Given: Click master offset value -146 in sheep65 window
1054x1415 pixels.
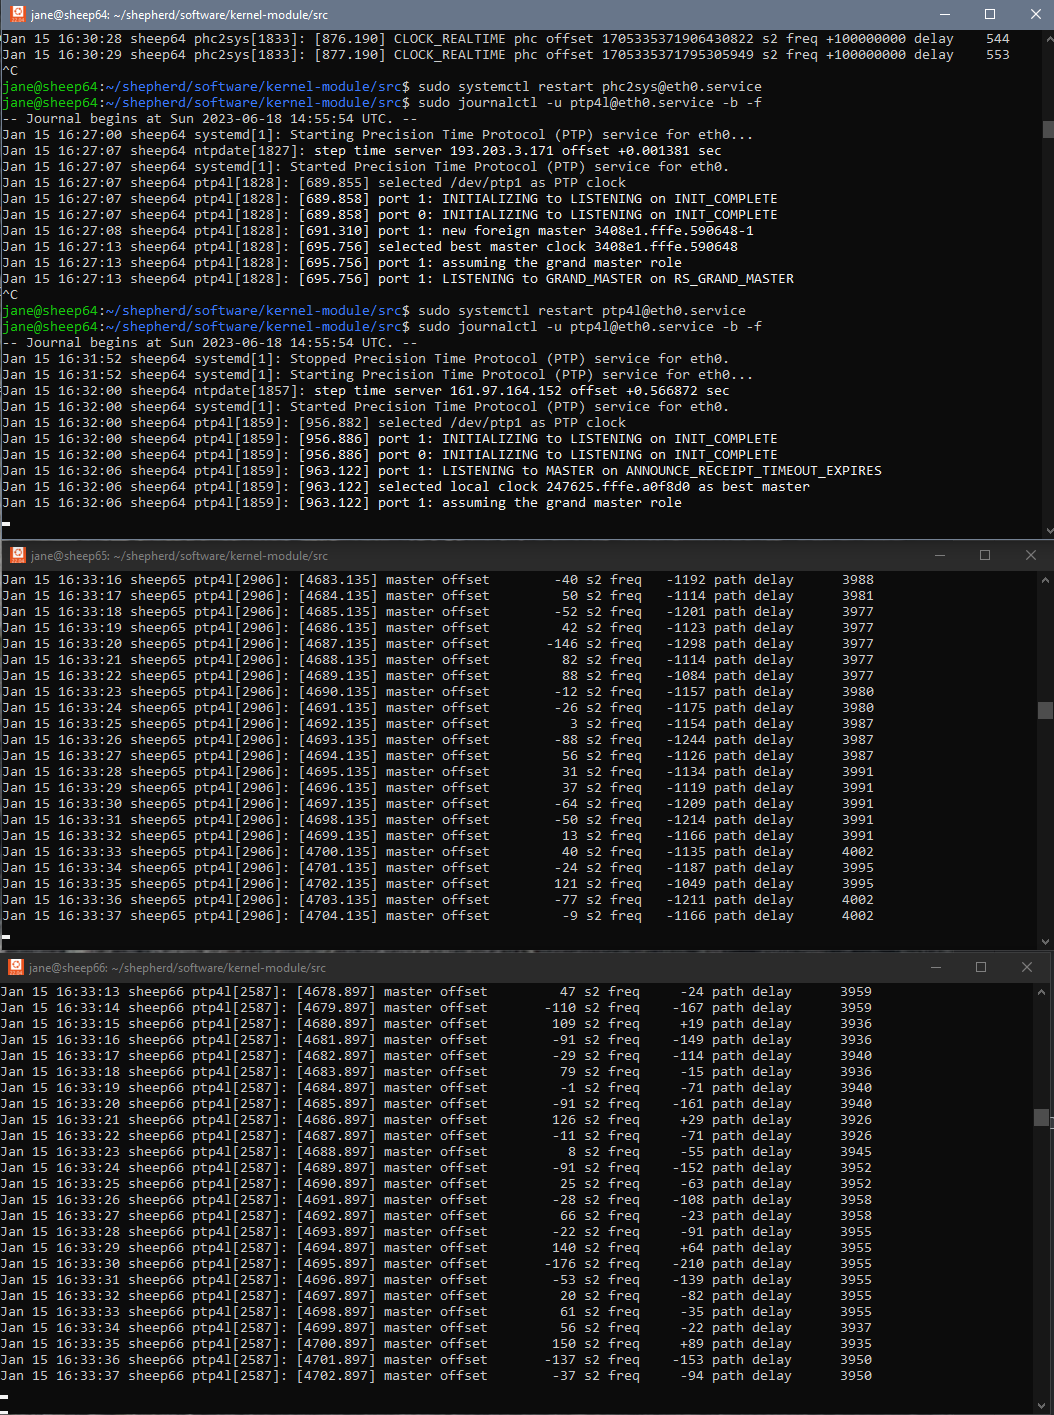Looking at the screenshot, I should pyautogui.click(x=562, y=644).
